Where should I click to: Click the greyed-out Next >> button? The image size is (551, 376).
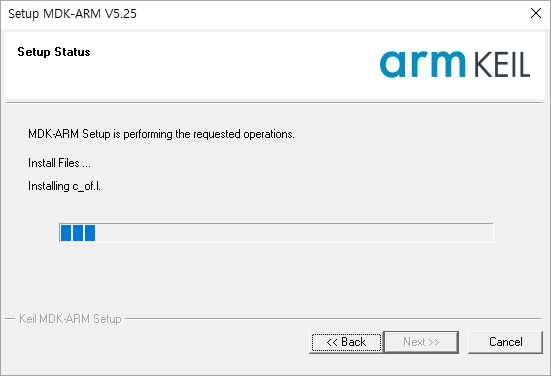[421, 342]
